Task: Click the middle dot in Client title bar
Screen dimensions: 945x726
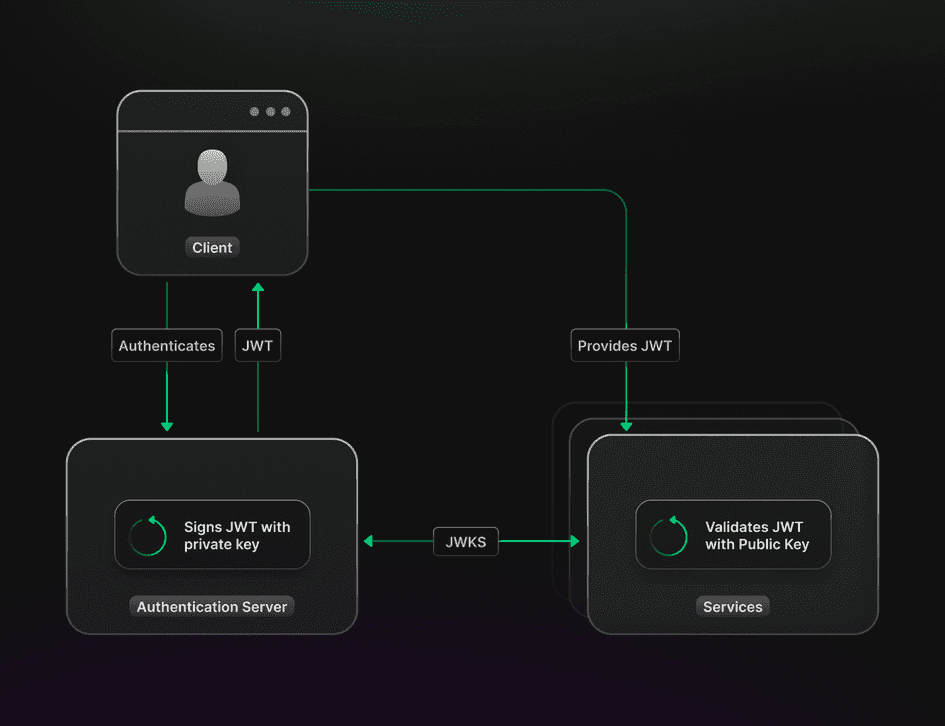Action: (x=270, y=112)
